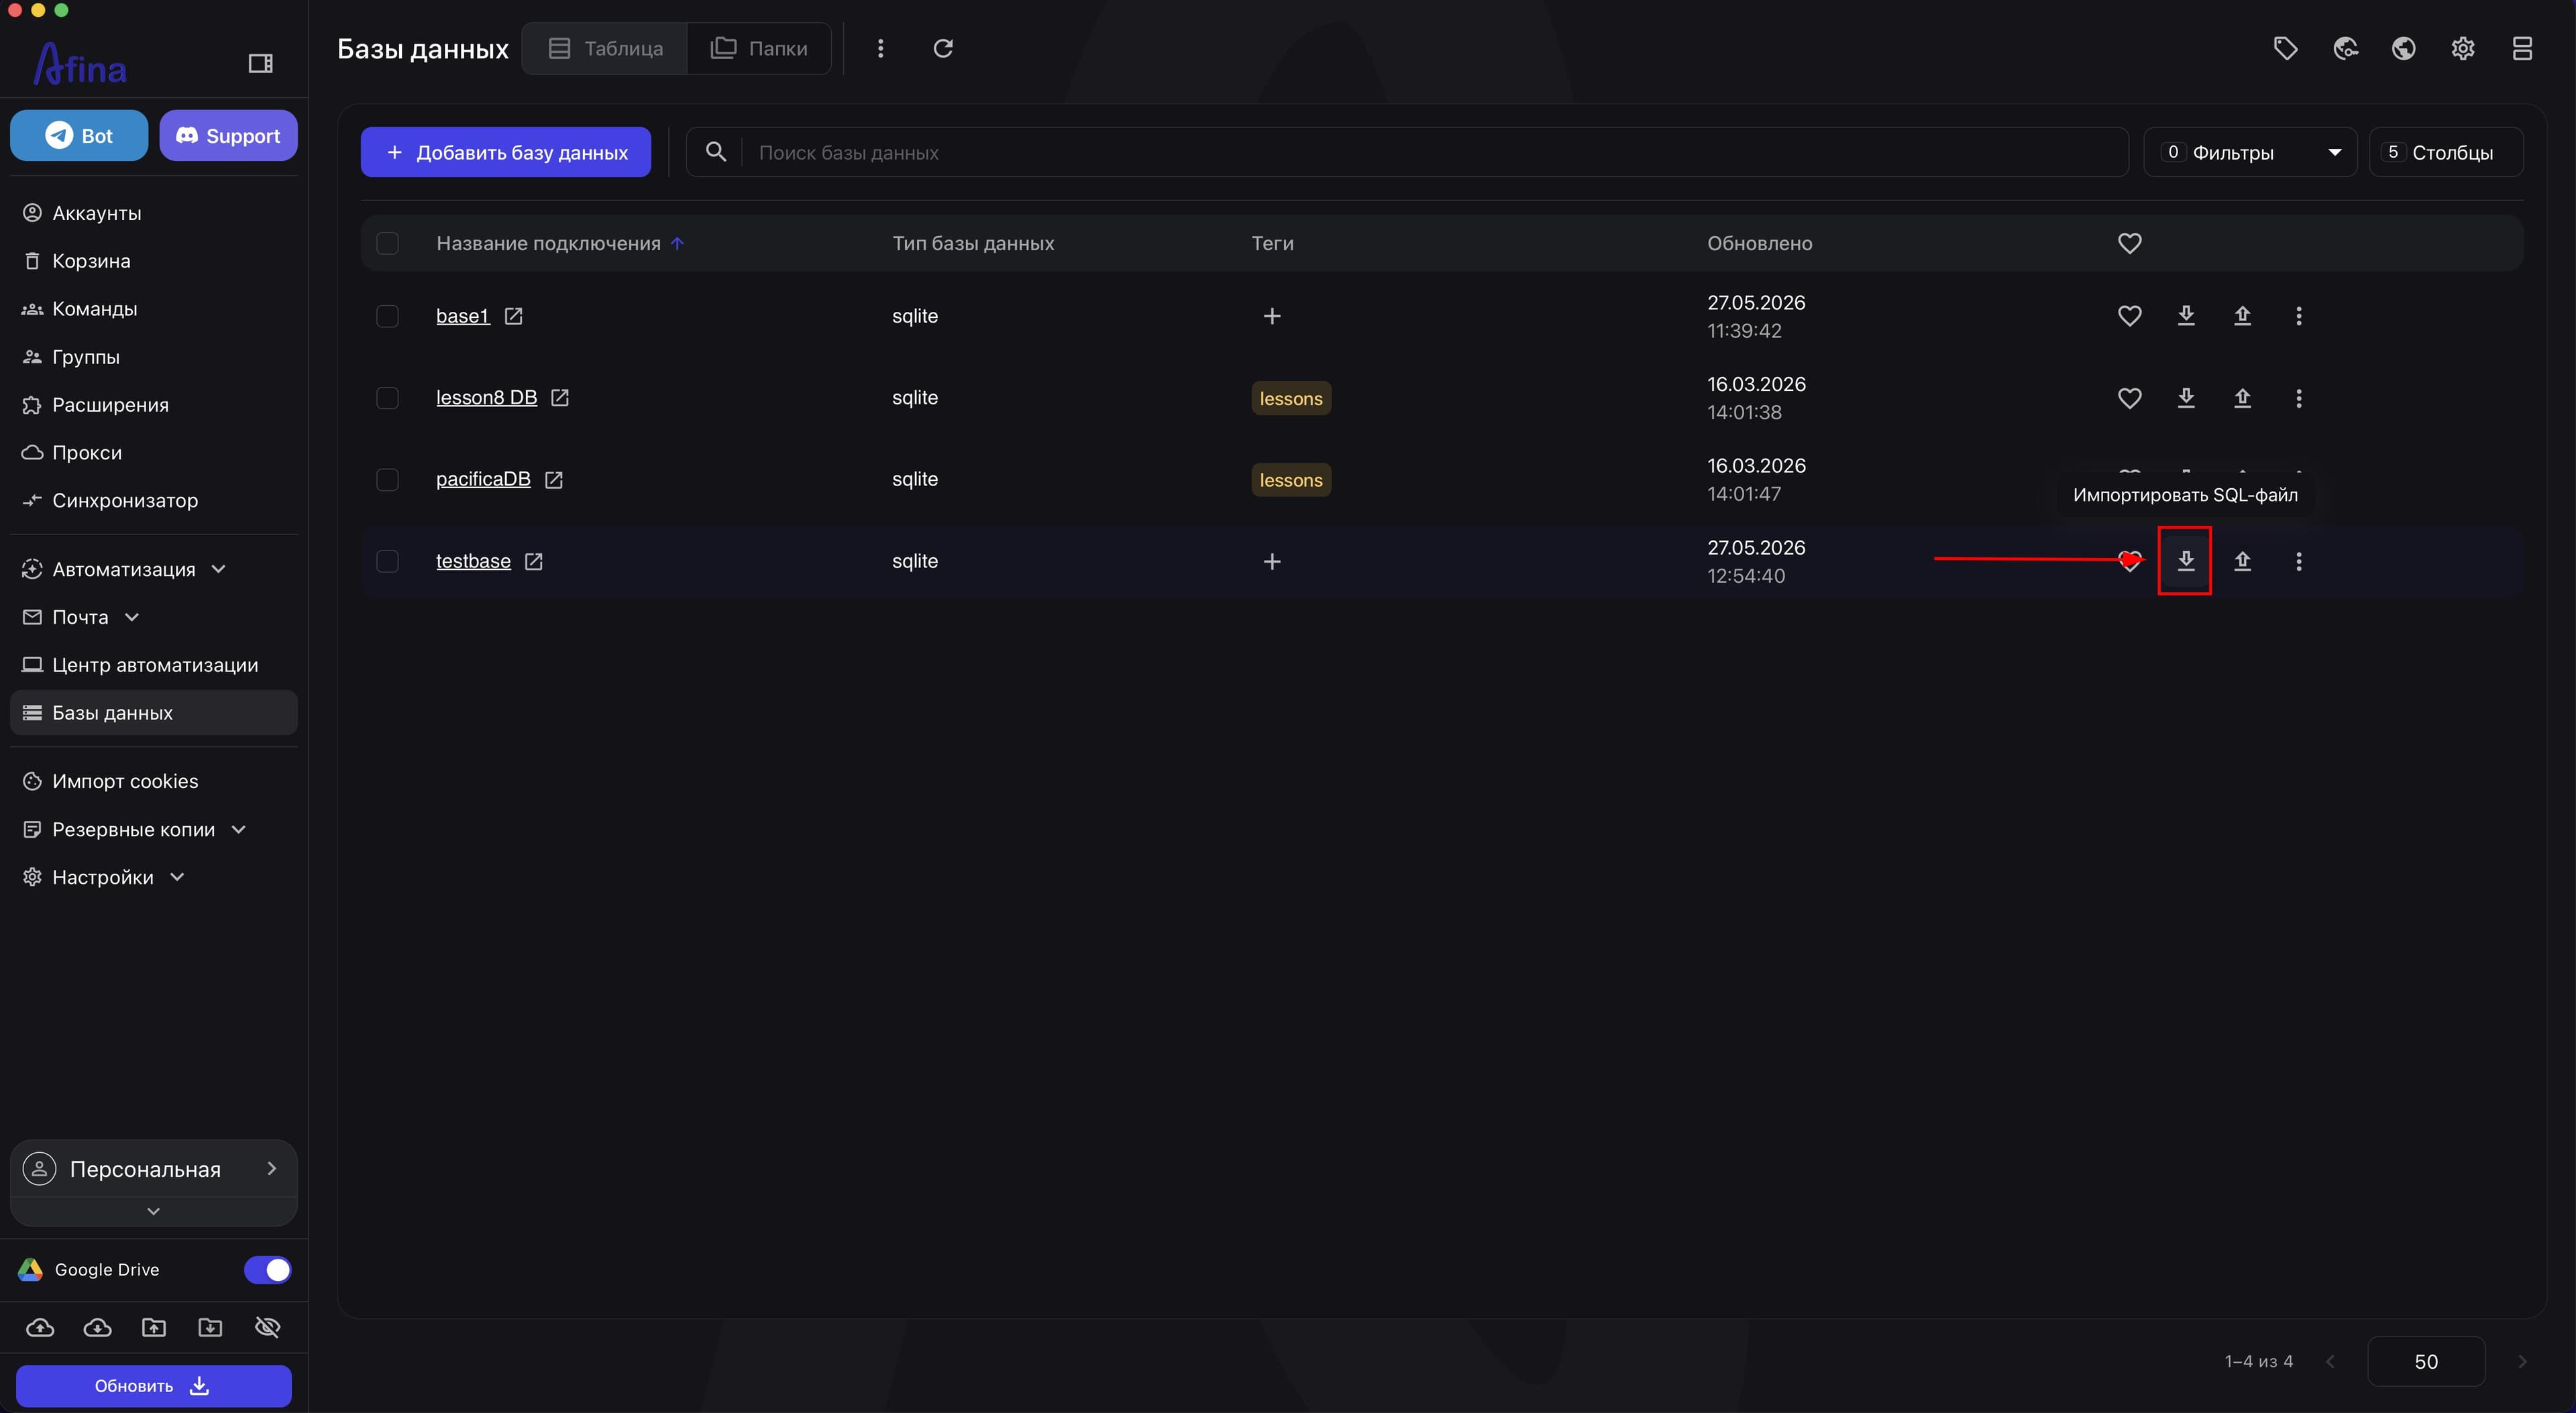
Task: Click folder download icon in sidebar bottom
Action: point(210,1327)
